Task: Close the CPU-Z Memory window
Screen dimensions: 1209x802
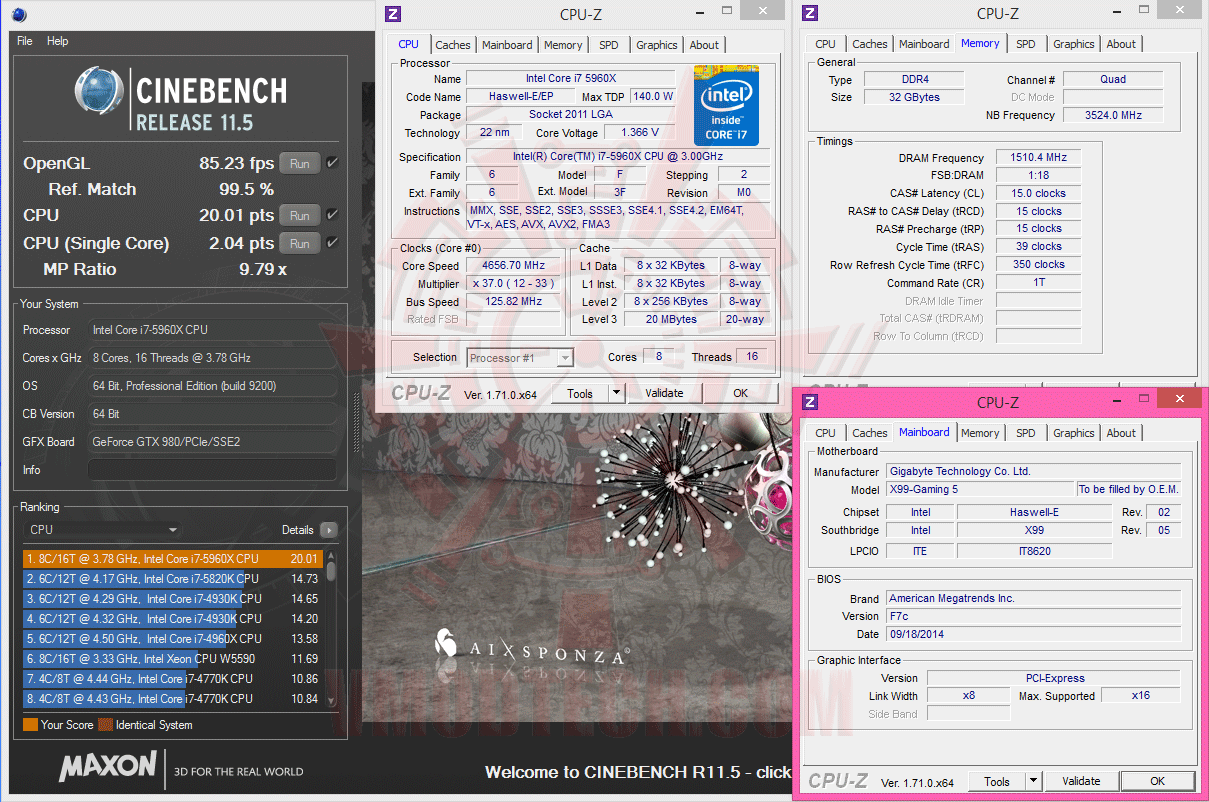Action: [1182, 11]
